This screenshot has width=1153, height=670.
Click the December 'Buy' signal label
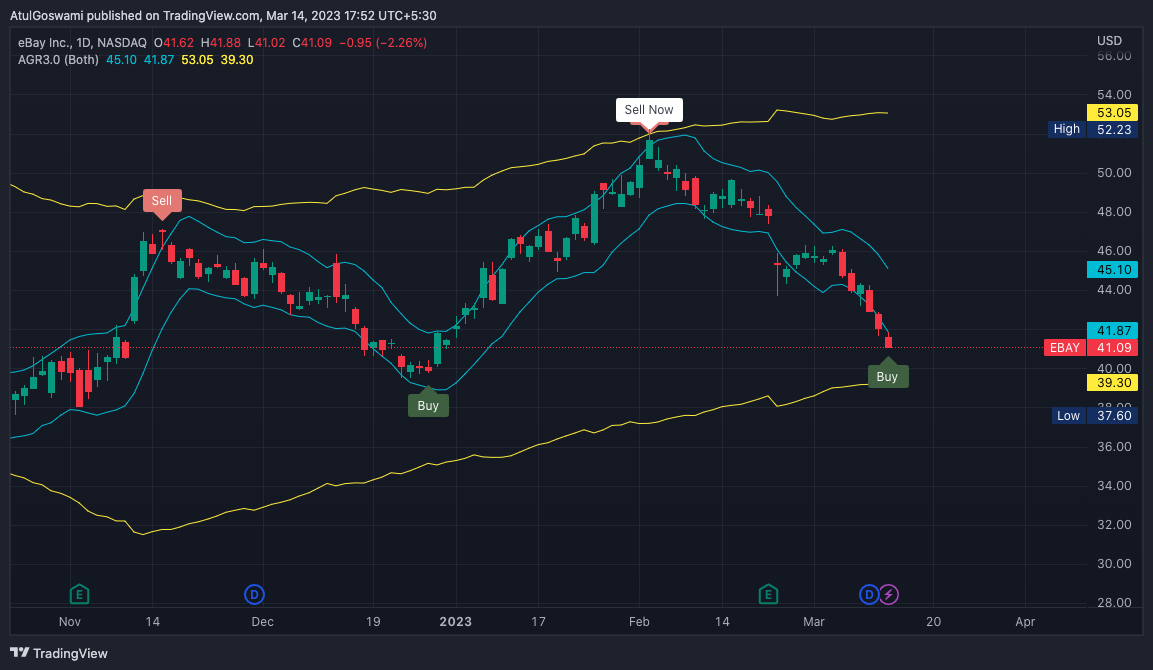point(428,405)
